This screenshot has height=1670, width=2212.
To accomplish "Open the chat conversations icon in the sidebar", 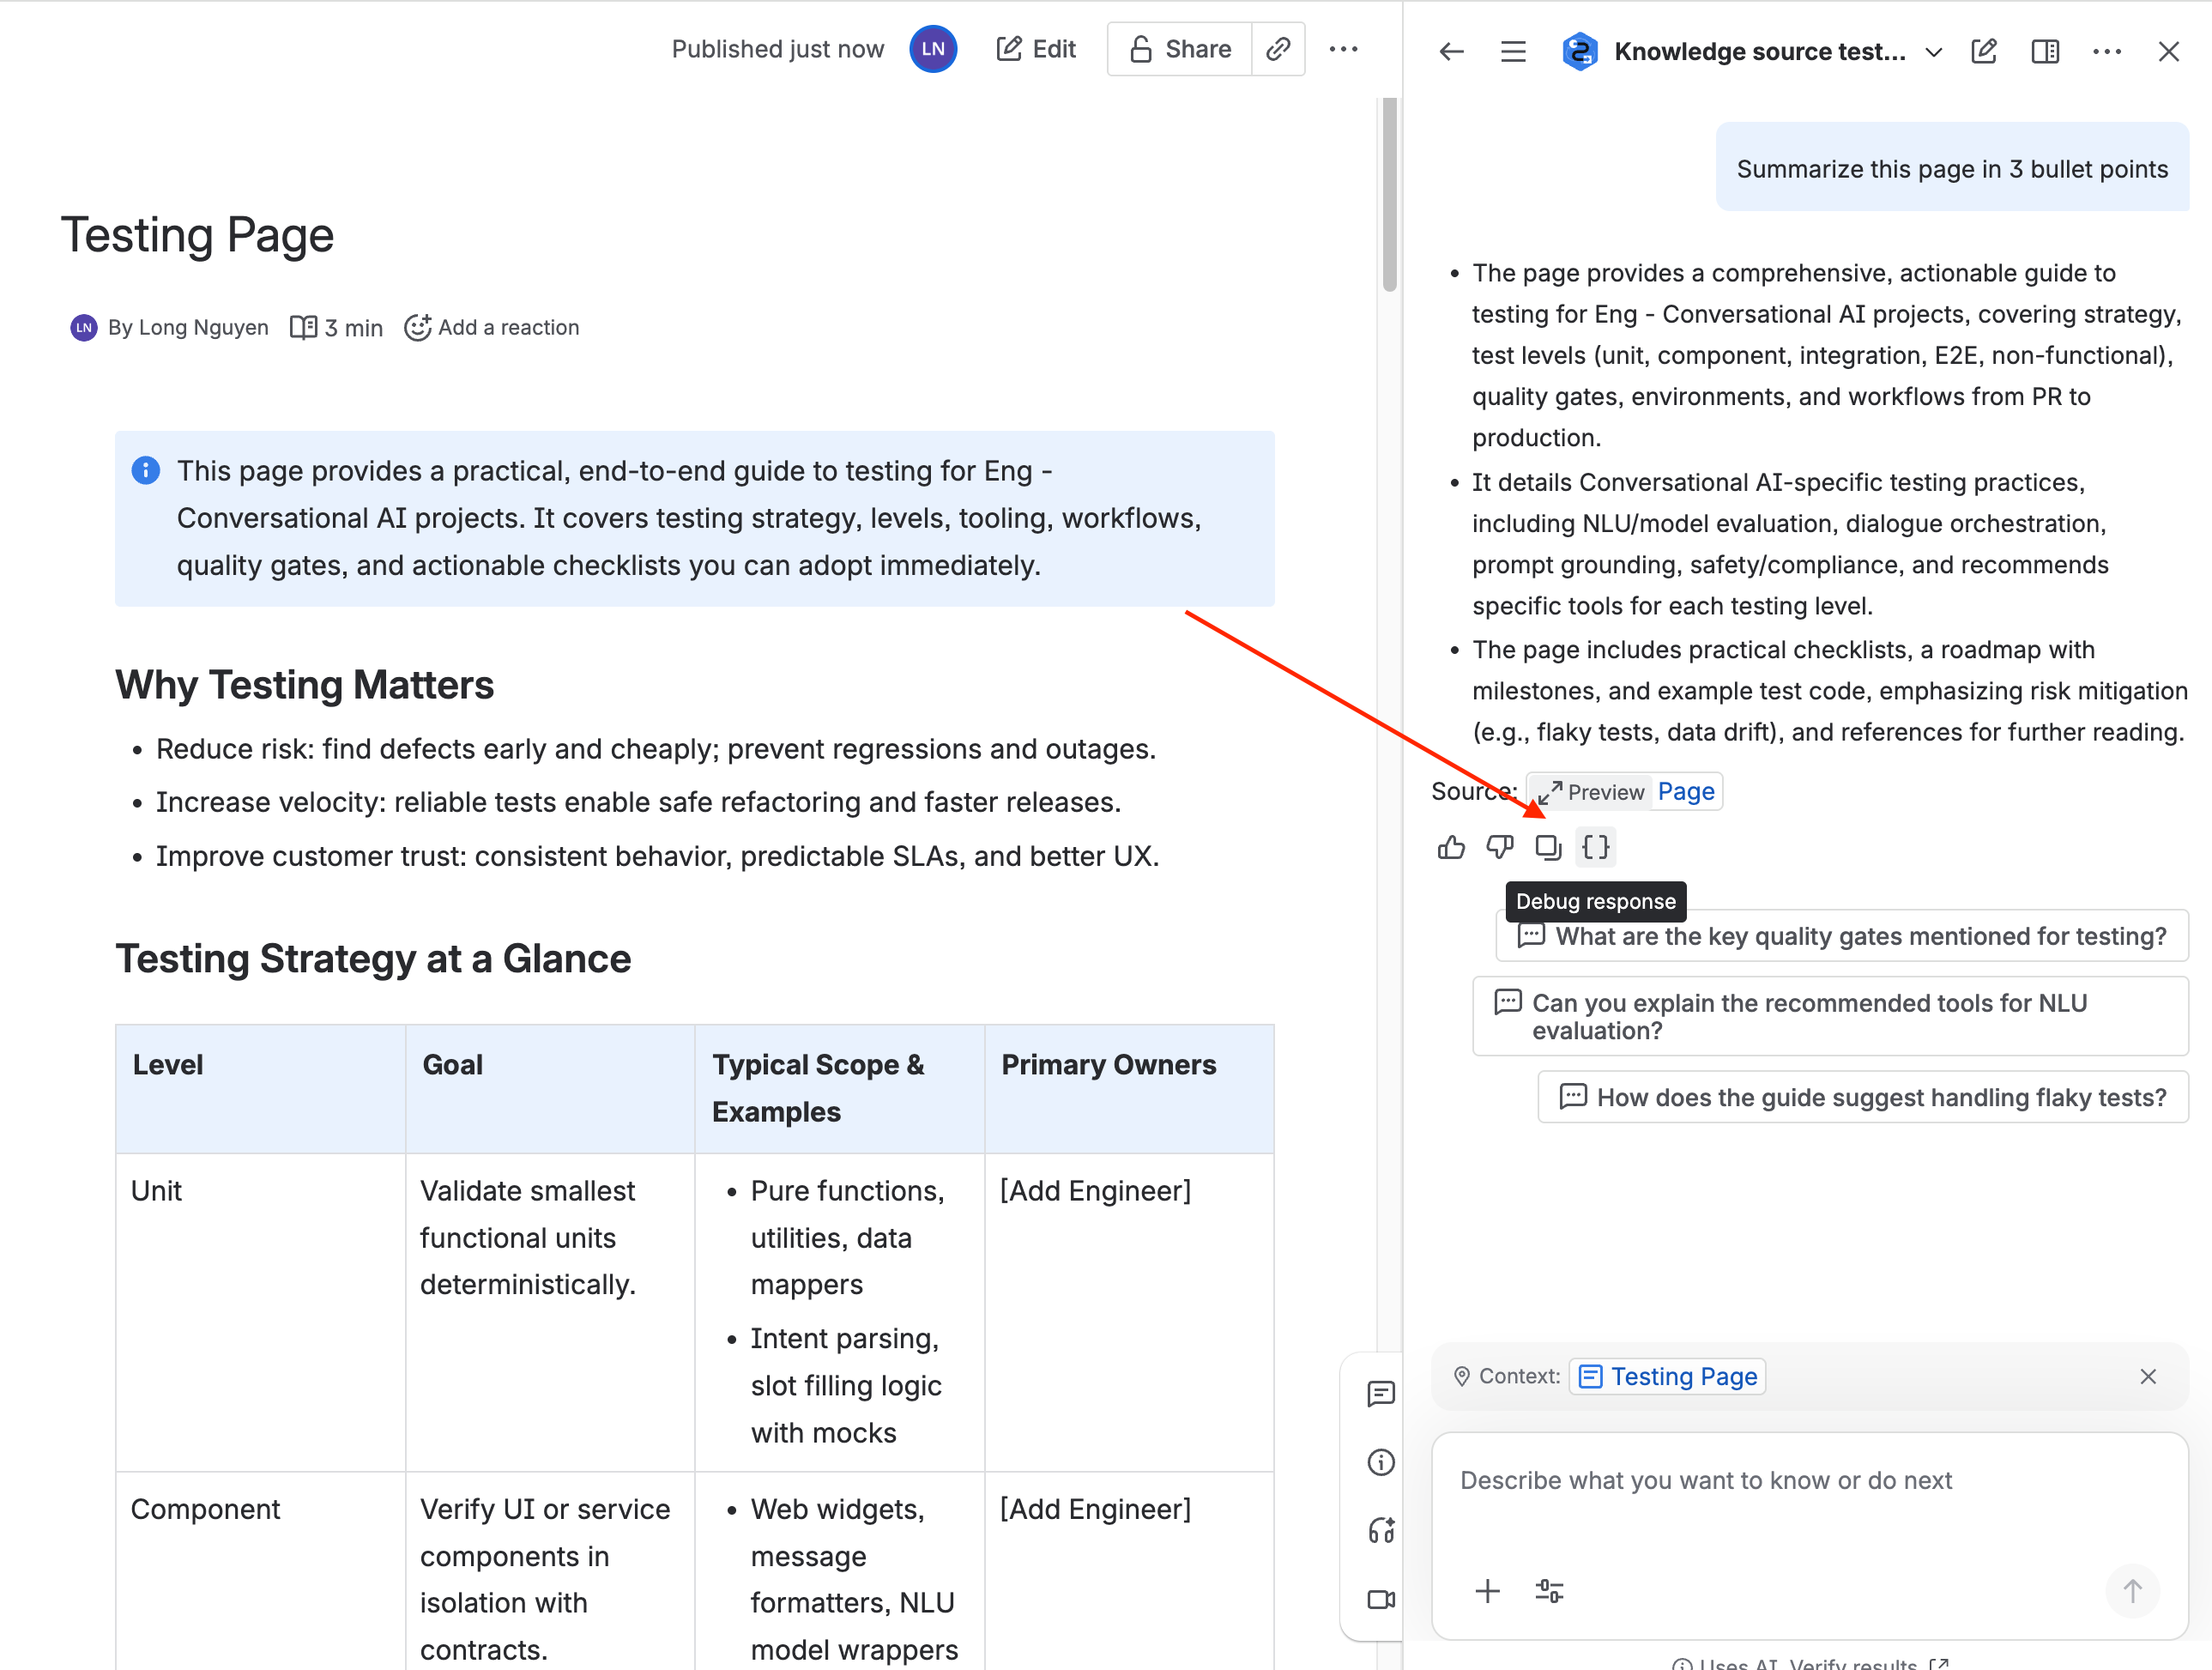I will 1381,1394.
